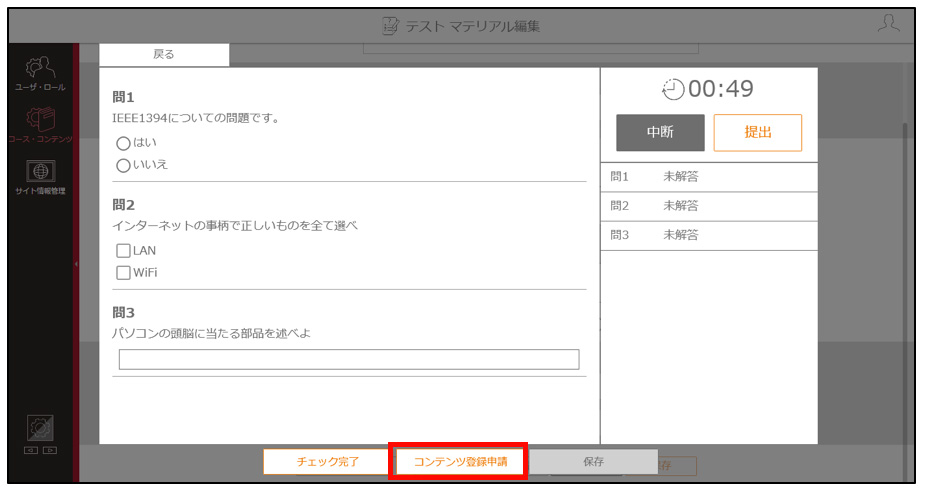Open the コース・コンテンツ sidebar icon
This screenshot has width=925, height=493.
(x=40, y=125)
